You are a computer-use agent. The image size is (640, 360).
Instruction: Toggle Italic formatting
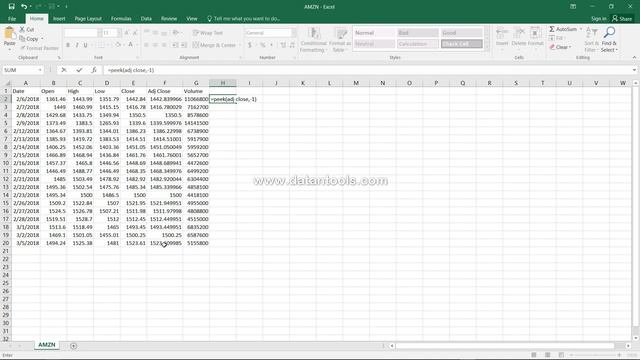coord(77,45)
